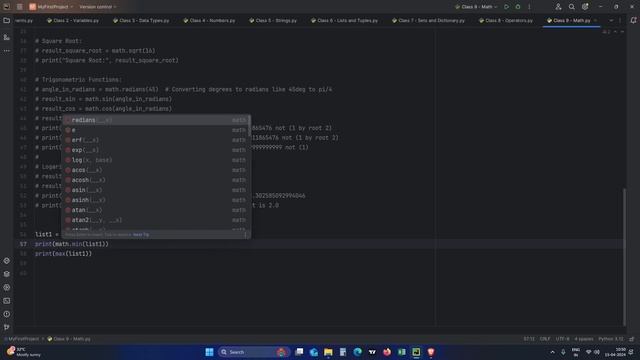Open the Git version control tool window
Image resolution: width=640 pixels, height=360 pixels.
tap(7, 327)
